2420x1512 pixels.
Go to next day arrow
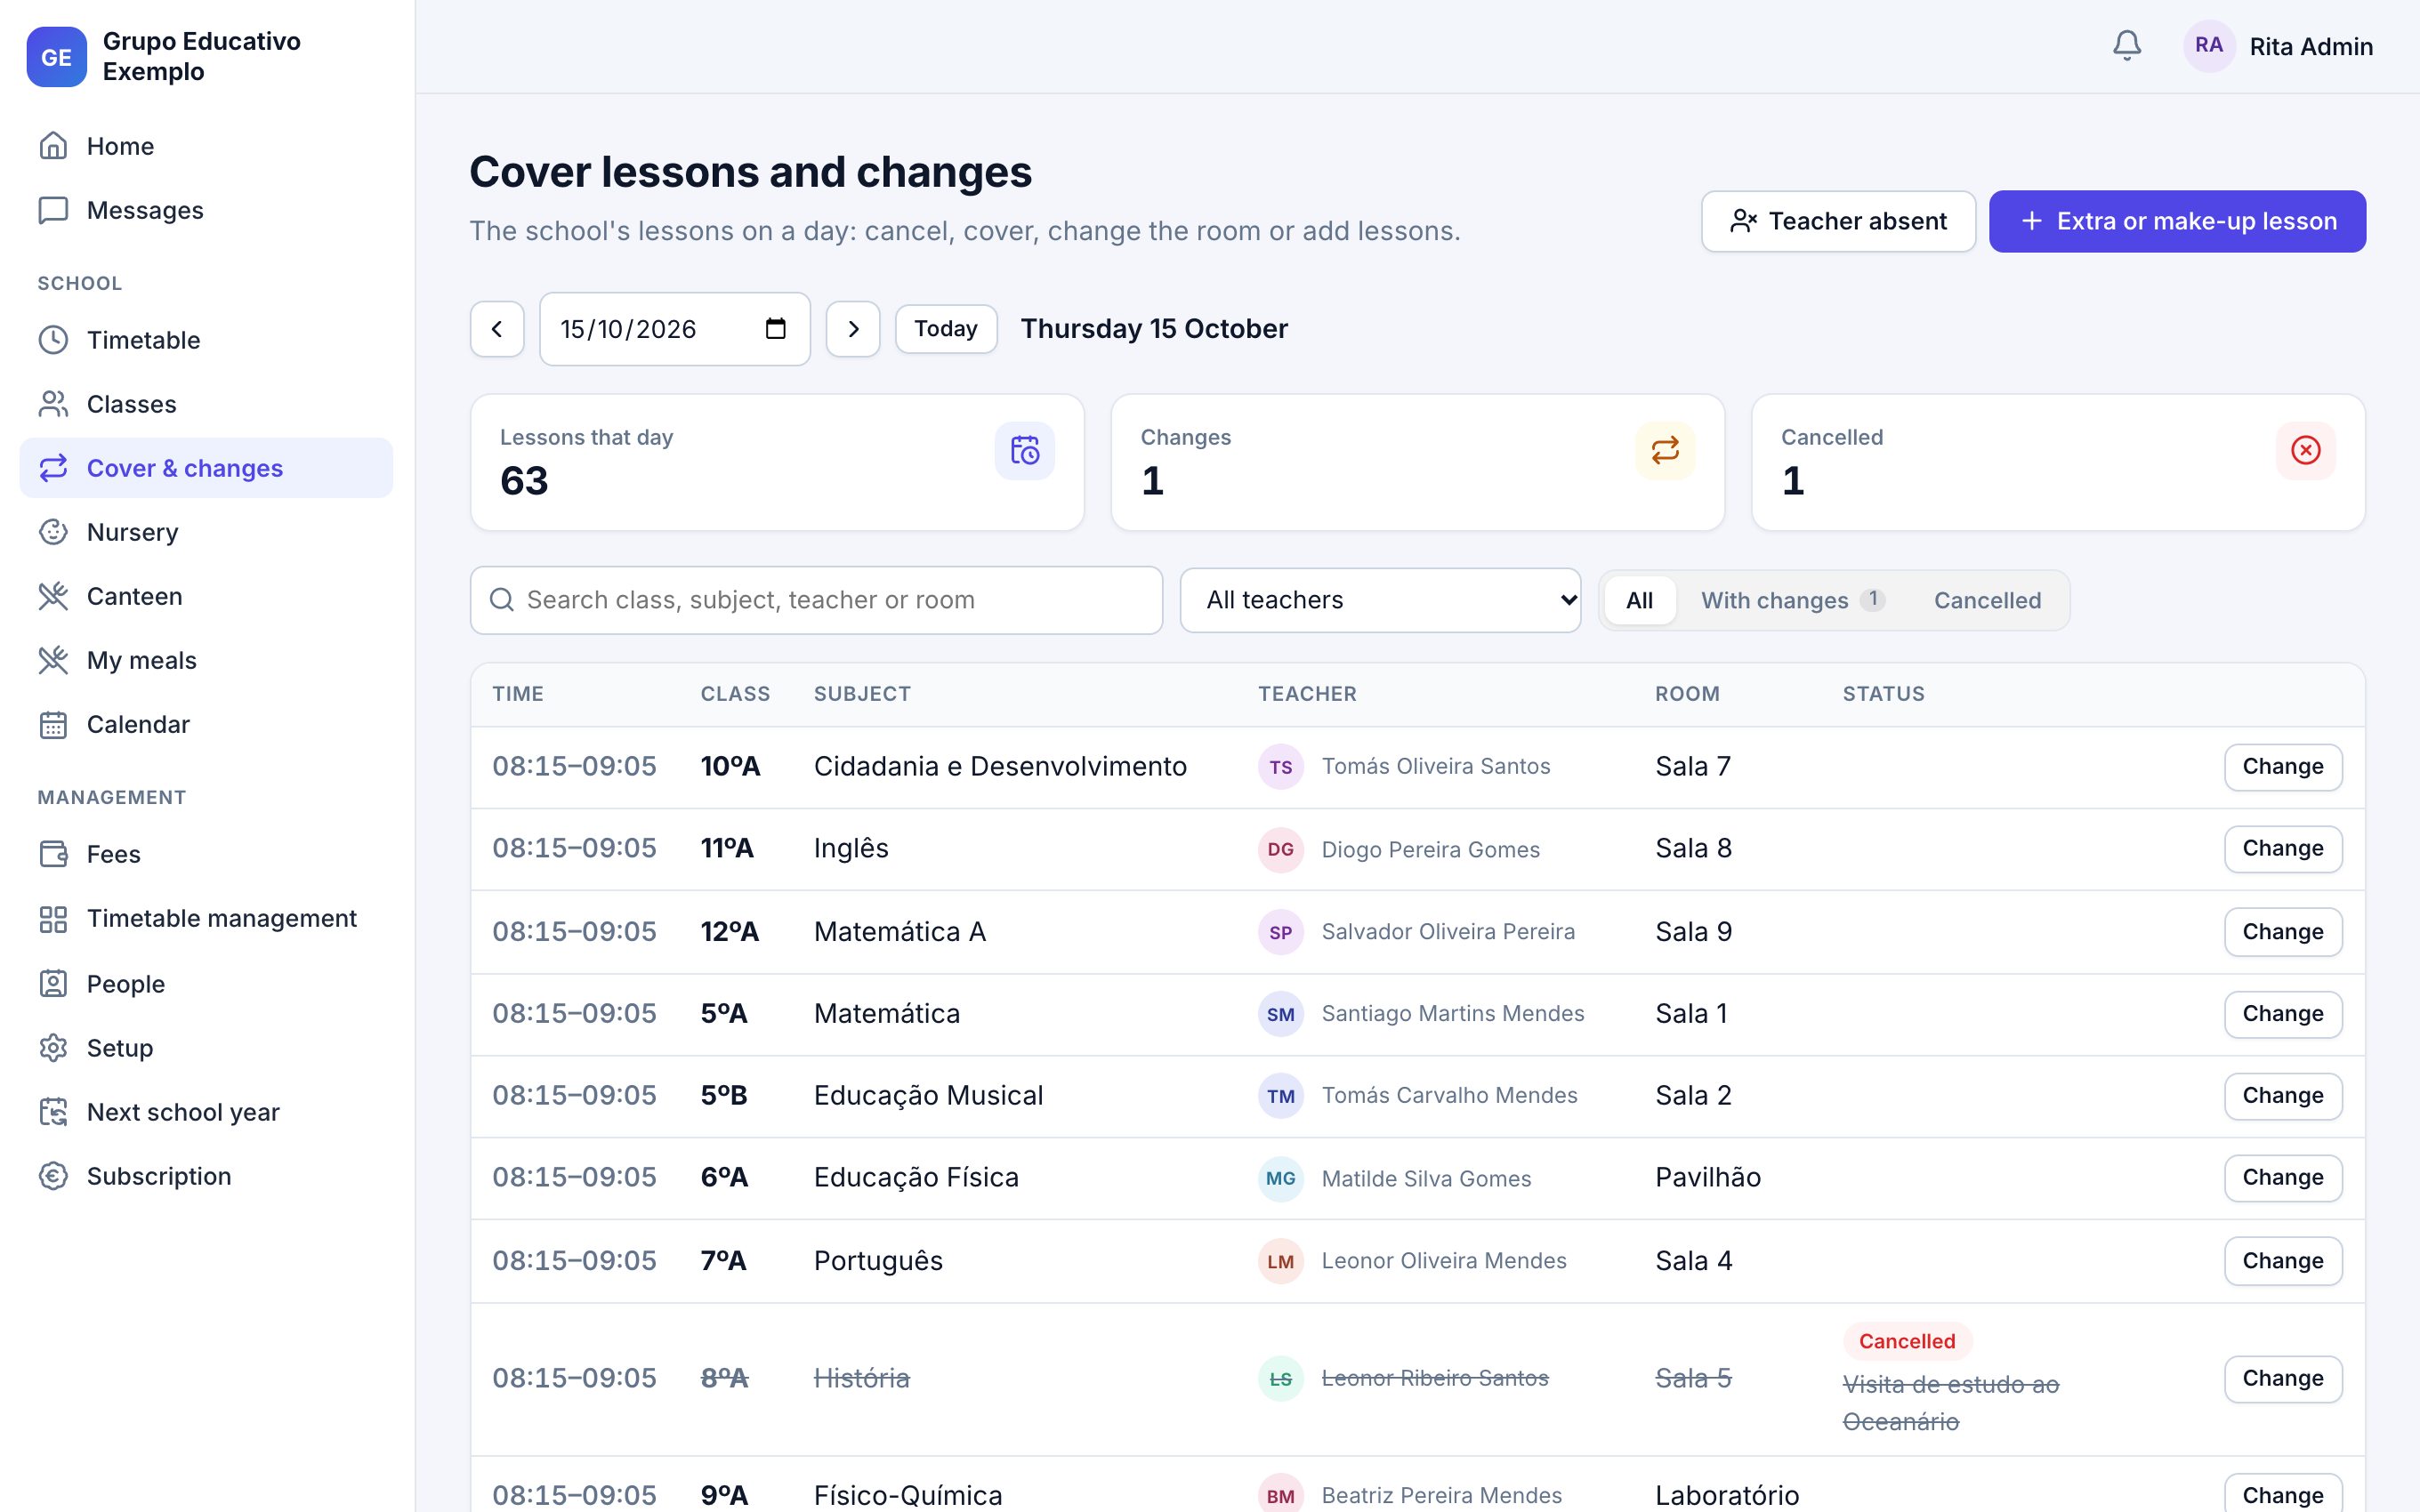click(x=853, y=329)
